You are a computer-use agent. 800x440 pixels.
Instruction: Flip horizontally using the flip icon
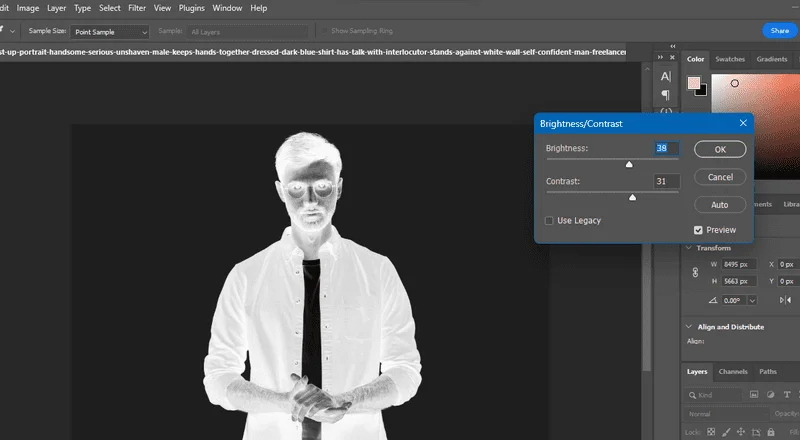tap(785, 300)
